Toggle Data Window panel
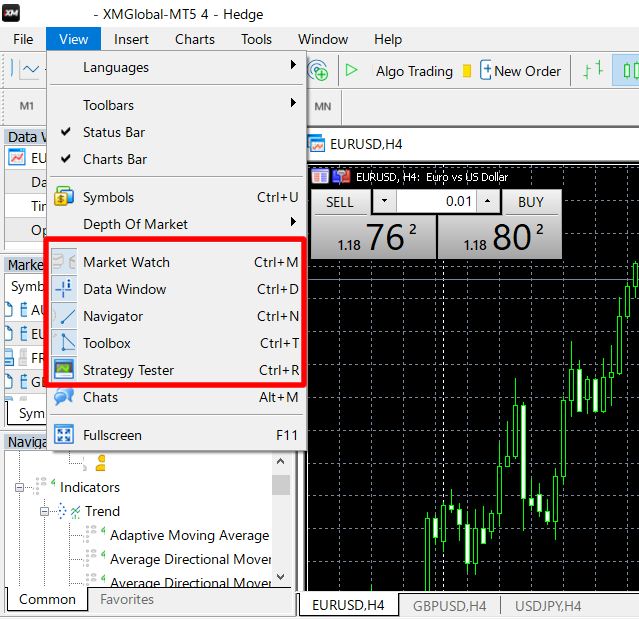639x619 pixels. coord(177,289)
